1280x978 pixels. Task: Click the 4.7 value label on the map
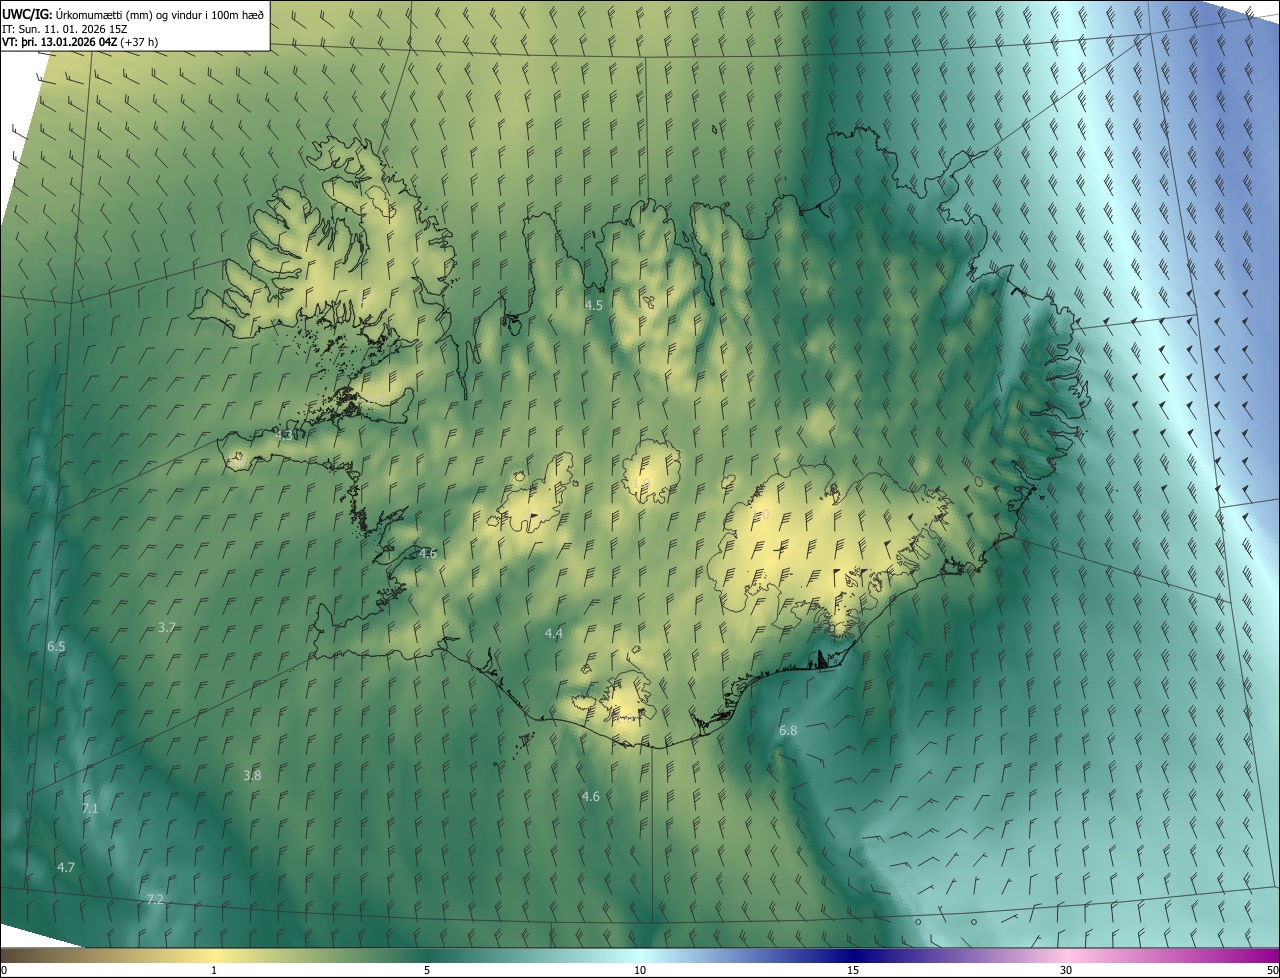coord(66,867)
